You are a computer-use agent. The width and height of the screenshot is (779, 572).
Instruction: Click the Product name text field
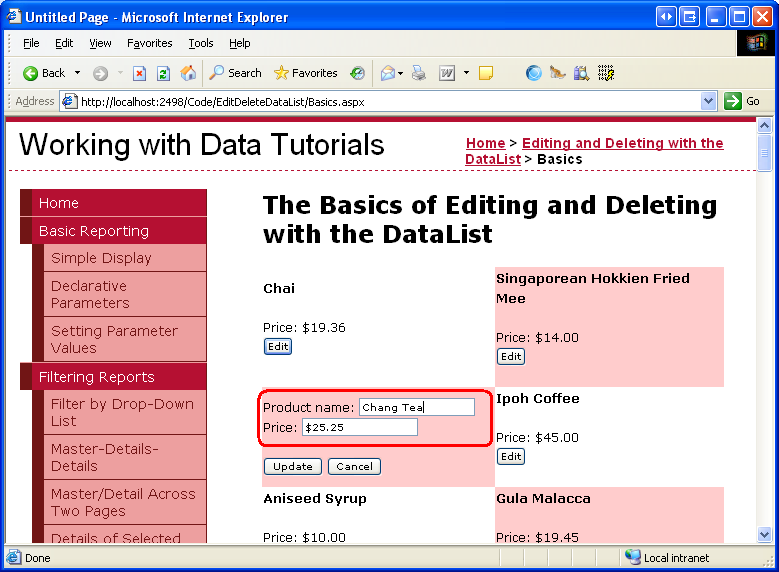coord(416,407)
